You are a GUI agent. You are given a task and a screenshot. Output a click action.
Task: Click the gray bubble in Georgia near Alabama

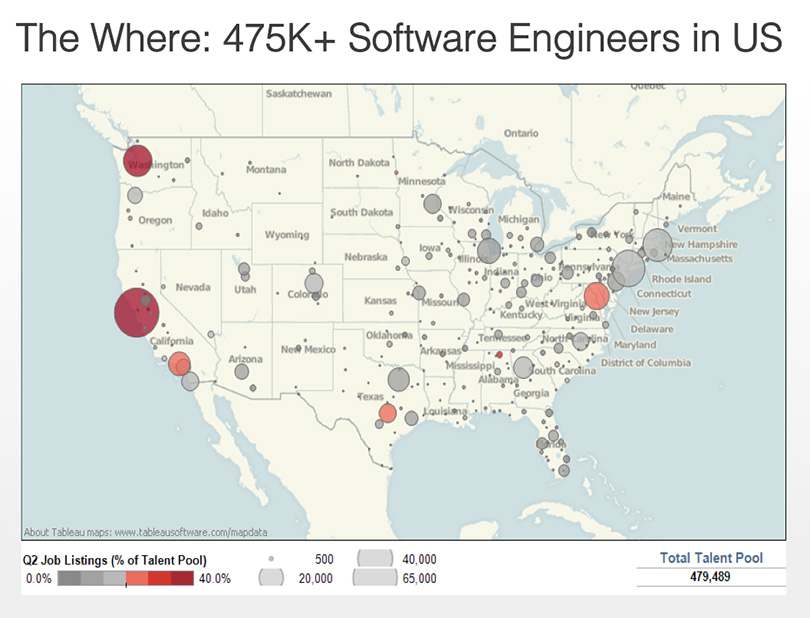[x=523, y=367]
